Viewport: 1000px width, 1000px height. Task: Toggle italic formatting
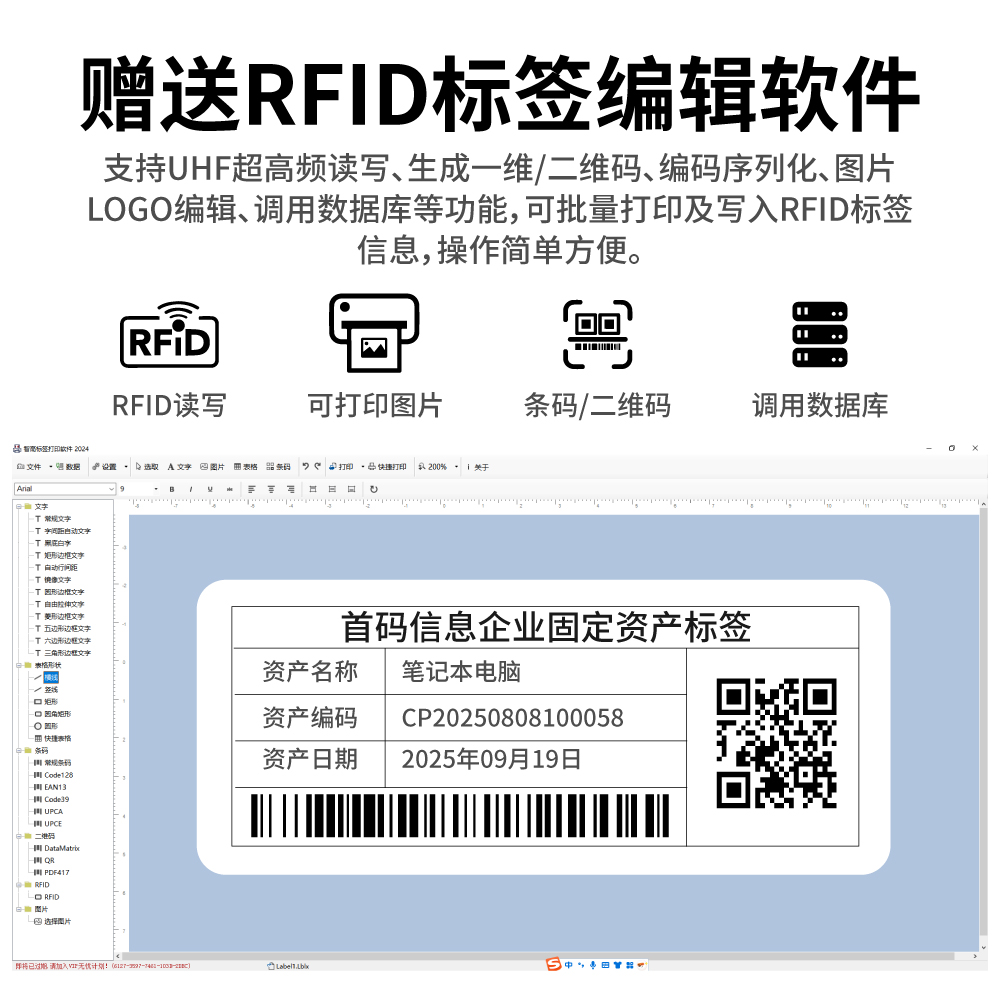[190, 489]
